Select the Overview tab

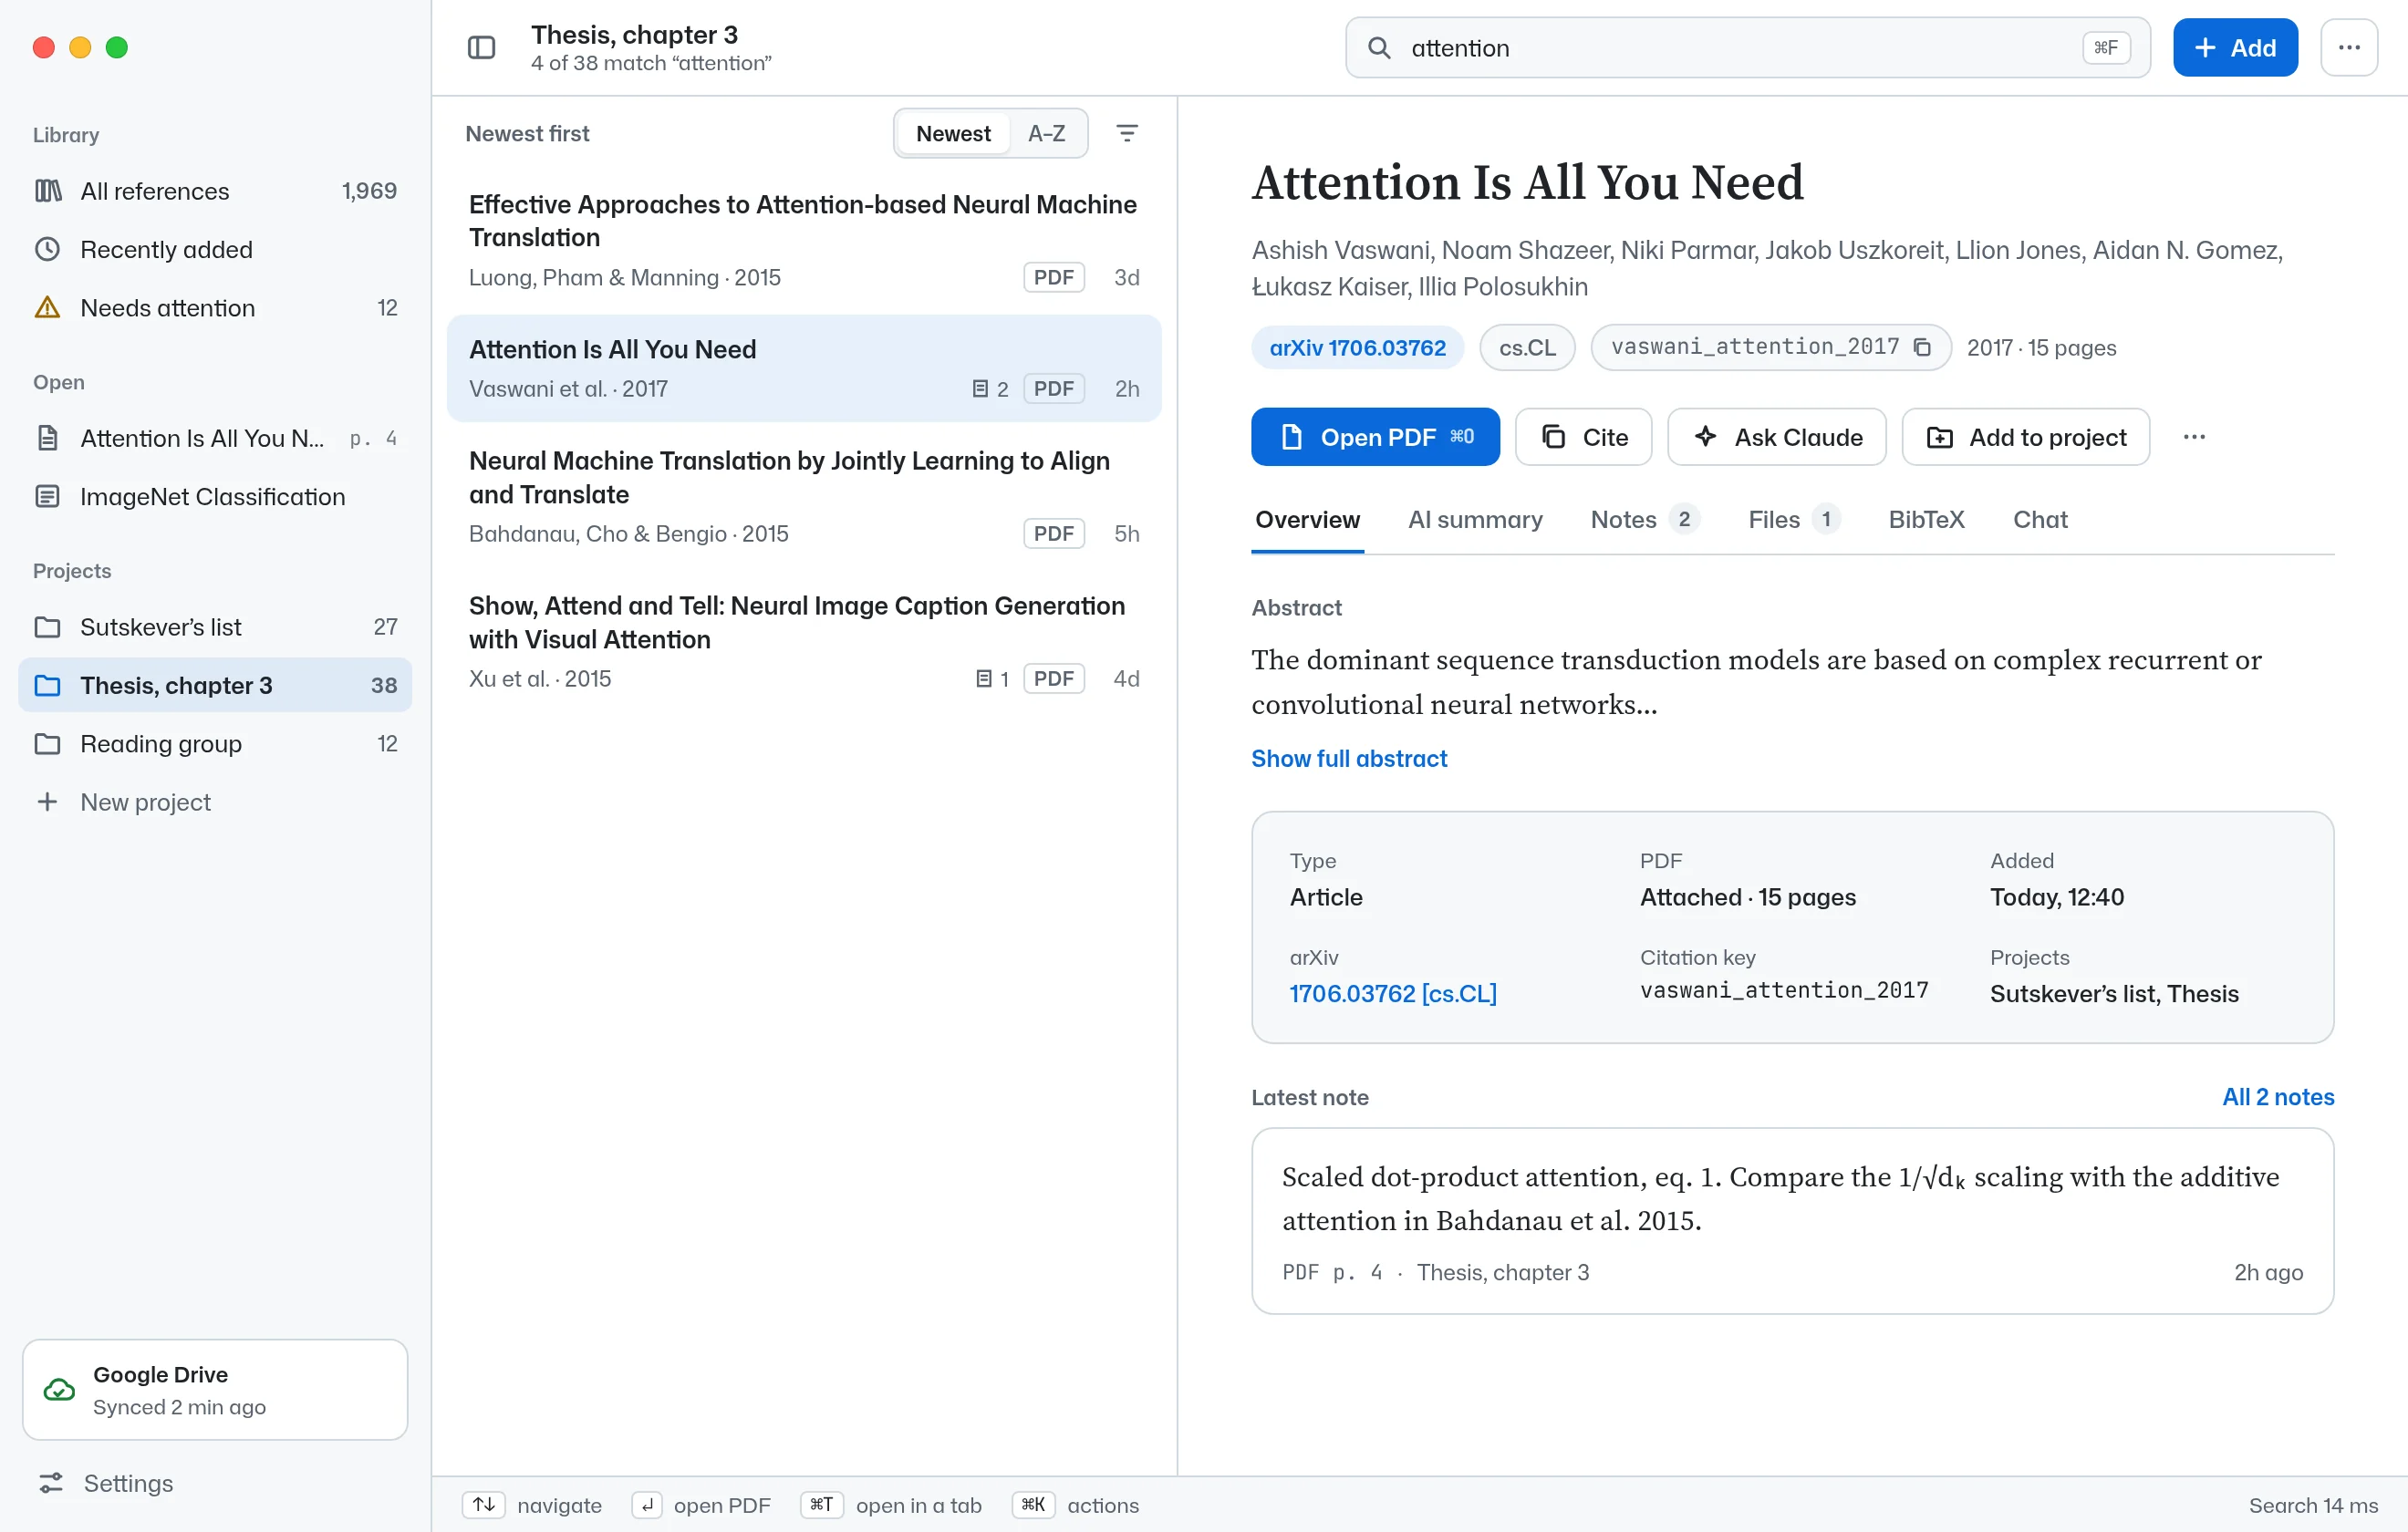point(1307,519)
